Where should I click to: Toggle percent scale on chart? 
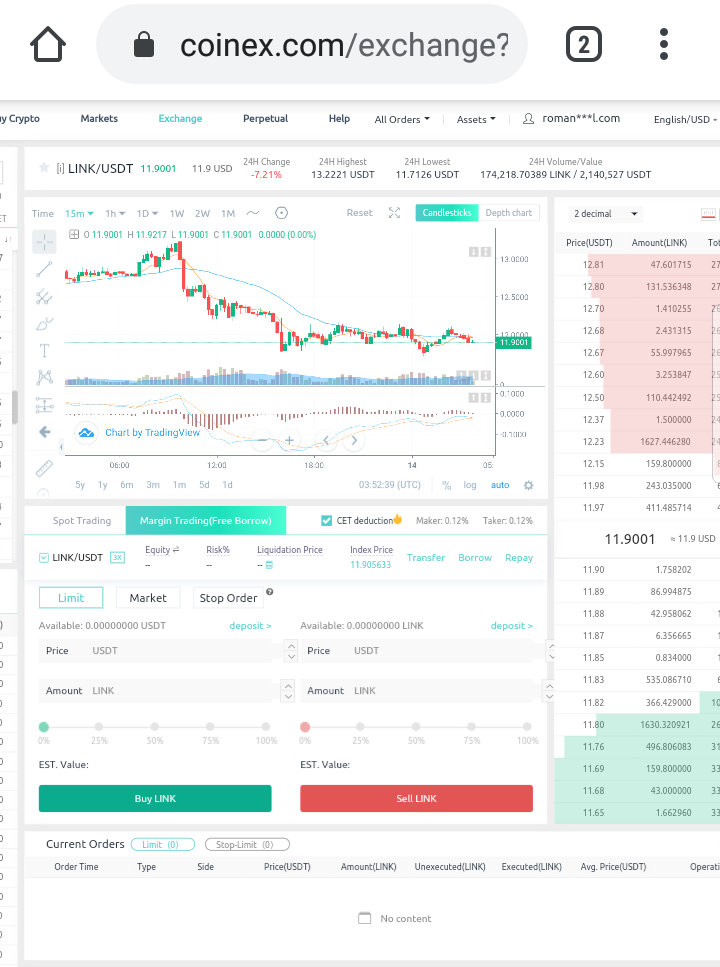[446, 485]
